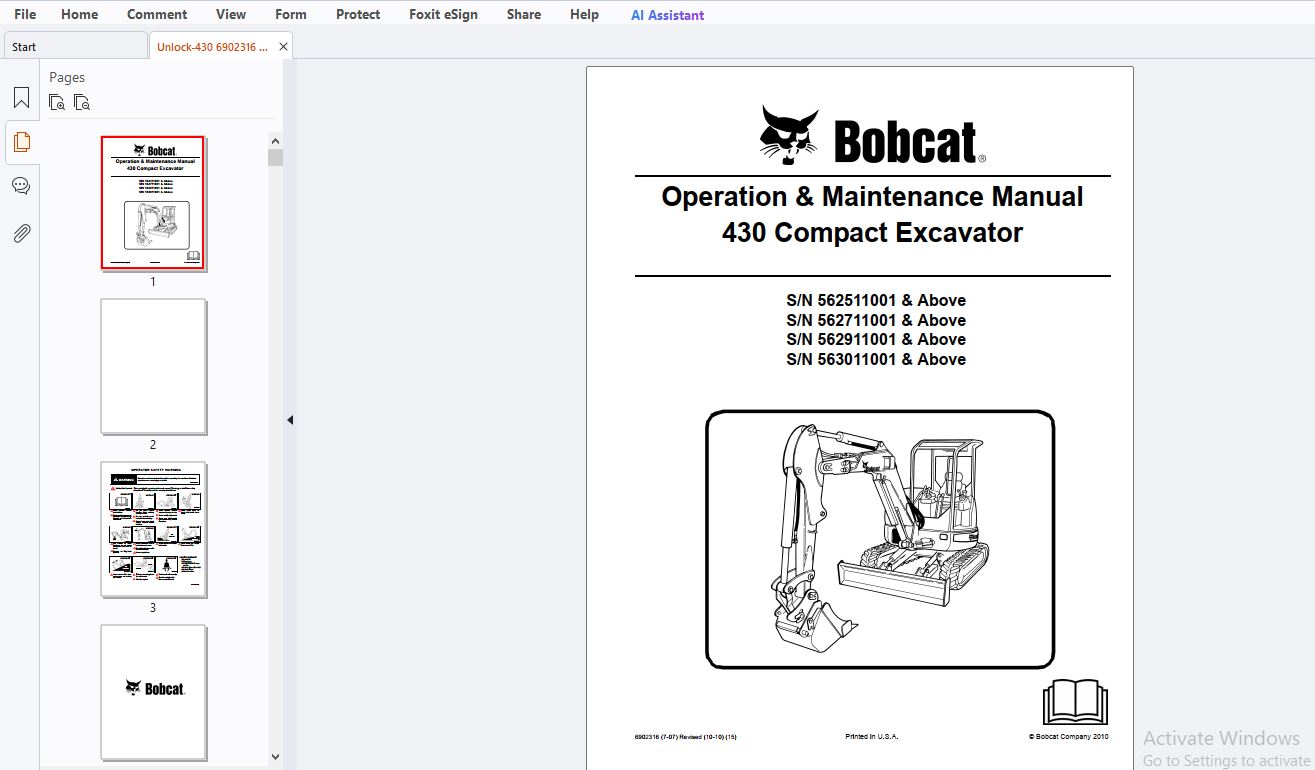Select page 3 thumbnail

point(153,529)
